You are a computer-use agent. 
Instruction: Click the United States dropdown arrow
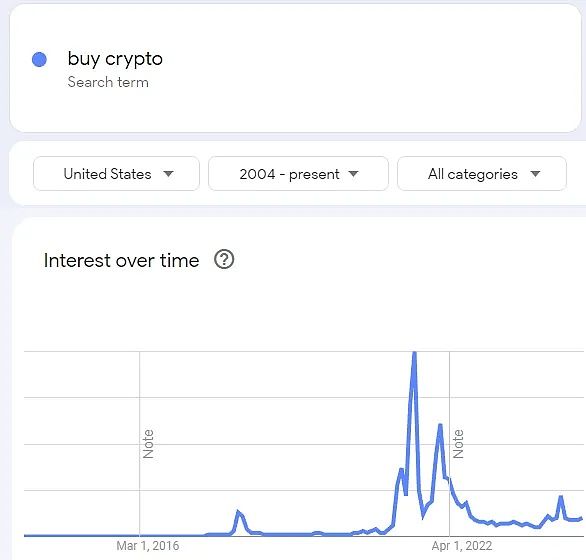click(169, 174)
